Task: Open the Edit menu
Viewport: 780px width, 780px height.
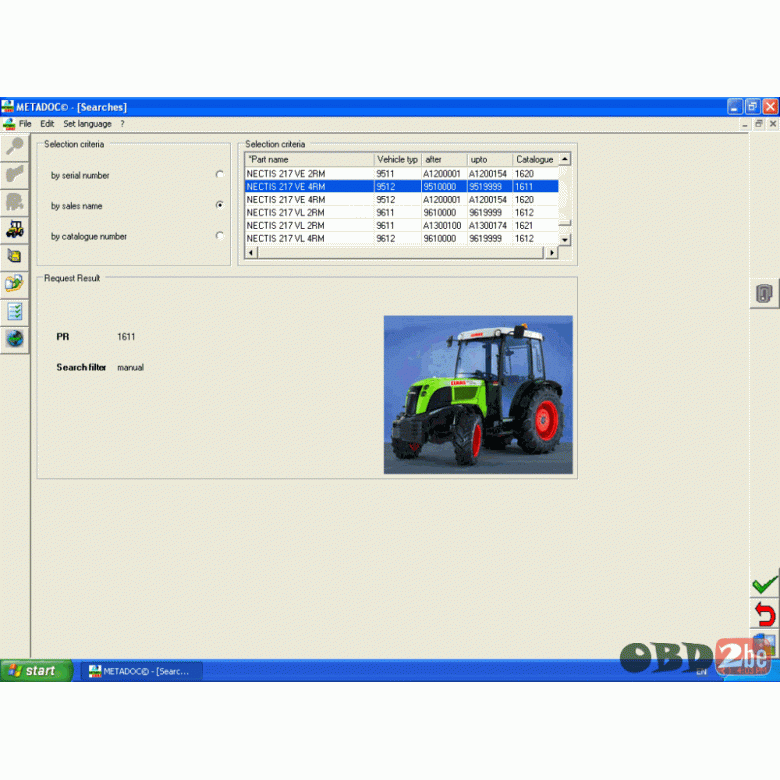Action: point(47,124)
